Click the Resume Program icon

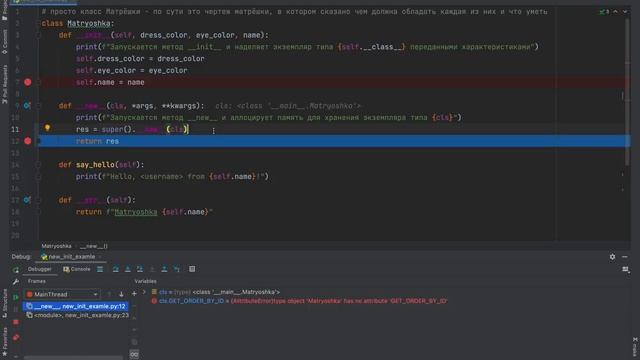click(x=16, y=297)
